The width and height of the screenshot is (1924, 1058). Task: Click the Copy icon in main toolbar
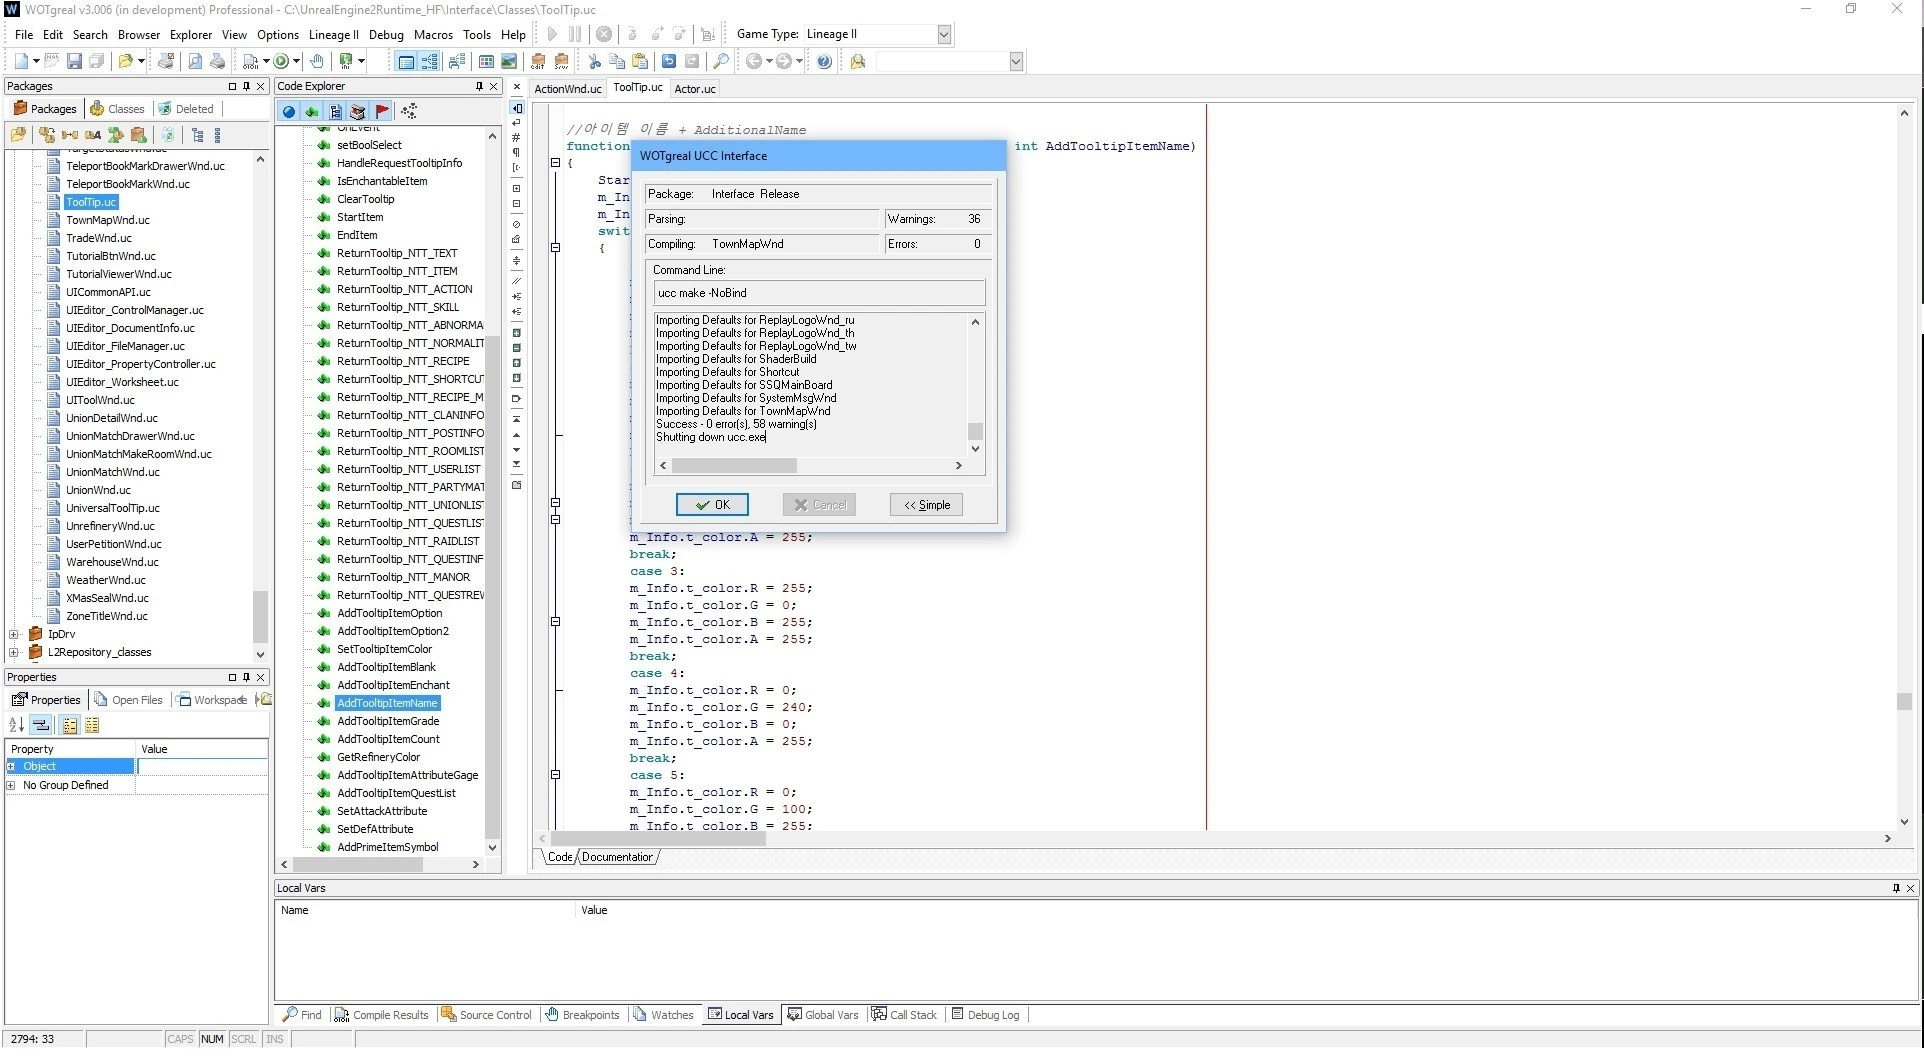[617, 62]
